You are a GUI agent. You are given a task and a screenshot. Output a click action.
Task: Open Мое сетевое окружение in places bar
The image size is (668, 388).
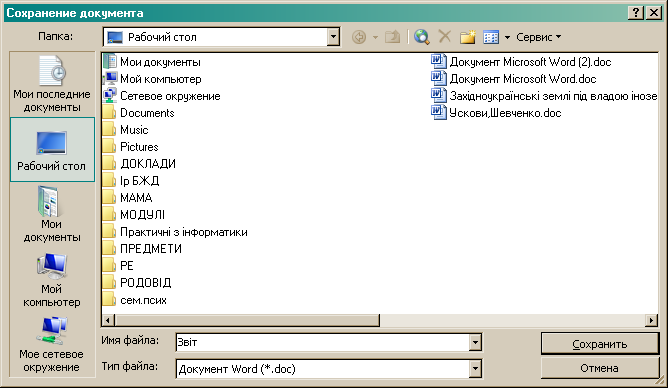tap(52, 344)
